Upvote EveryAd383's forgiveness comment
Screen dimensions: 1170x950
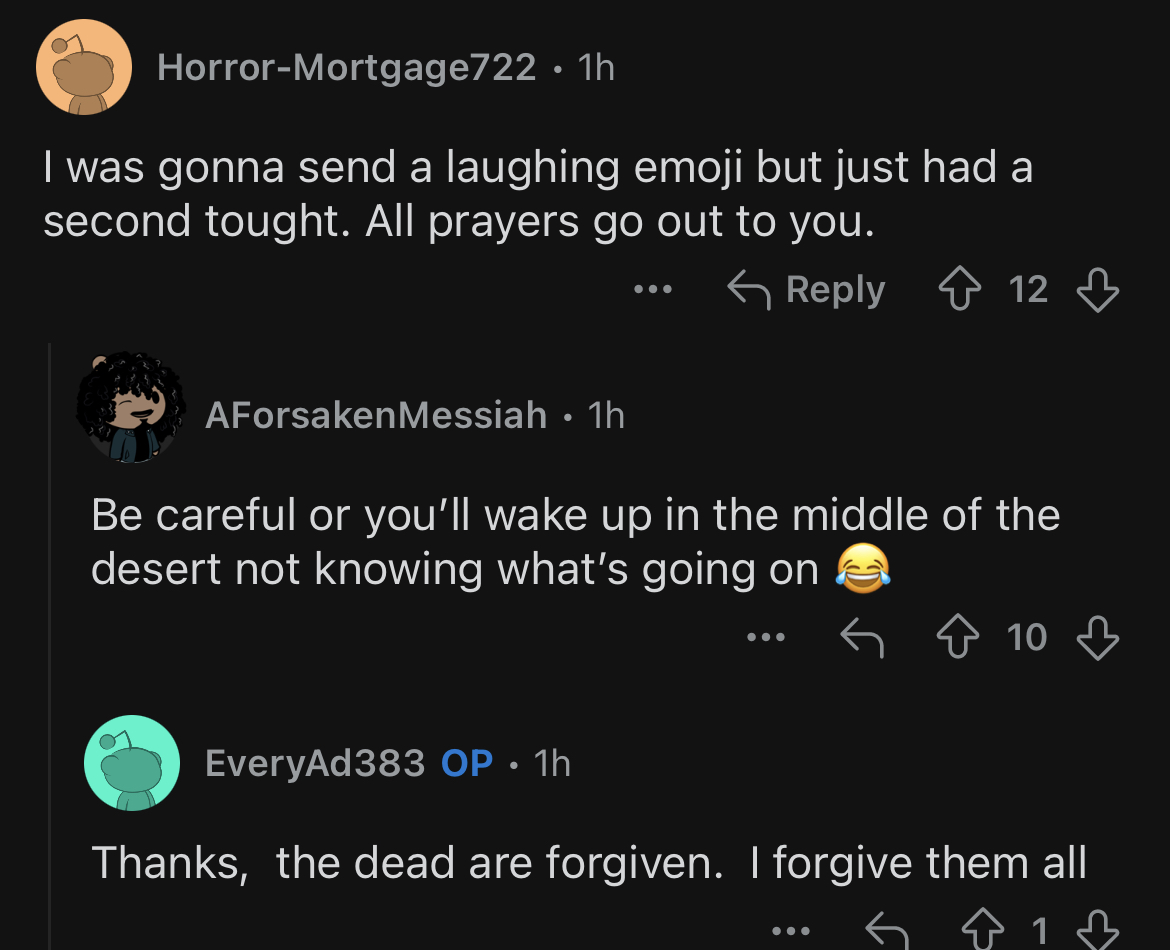tap(983, 929)
